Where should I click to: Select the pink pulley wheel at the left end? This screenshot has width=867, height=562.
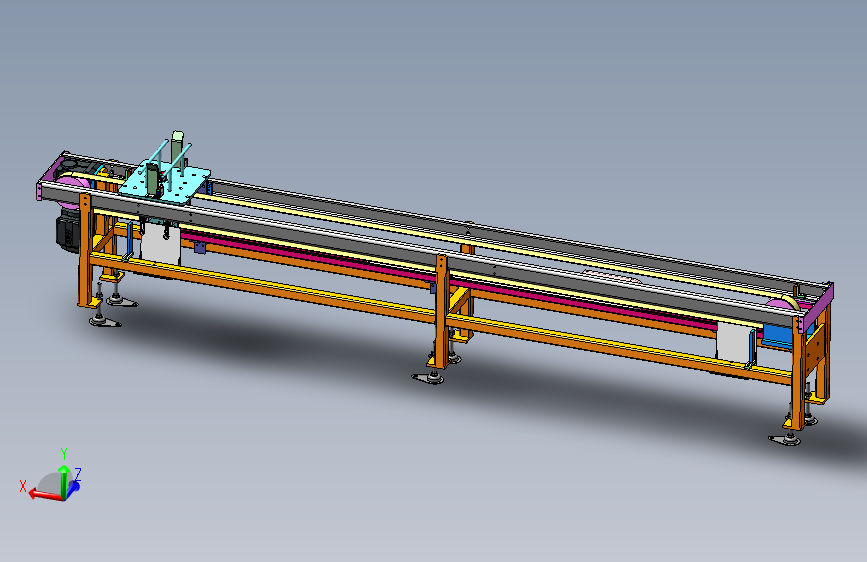click(70, 181)
